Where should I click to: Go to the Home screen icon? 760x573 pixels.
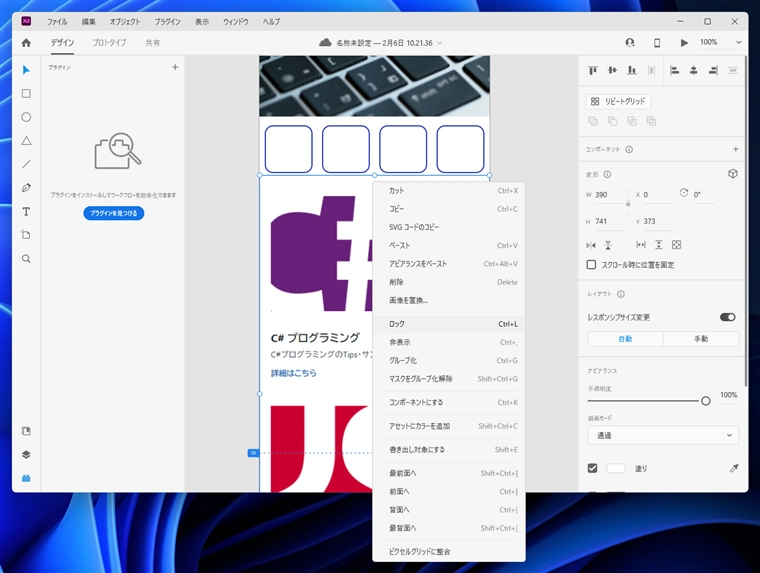pyautogui.click(x=26, y=43)
